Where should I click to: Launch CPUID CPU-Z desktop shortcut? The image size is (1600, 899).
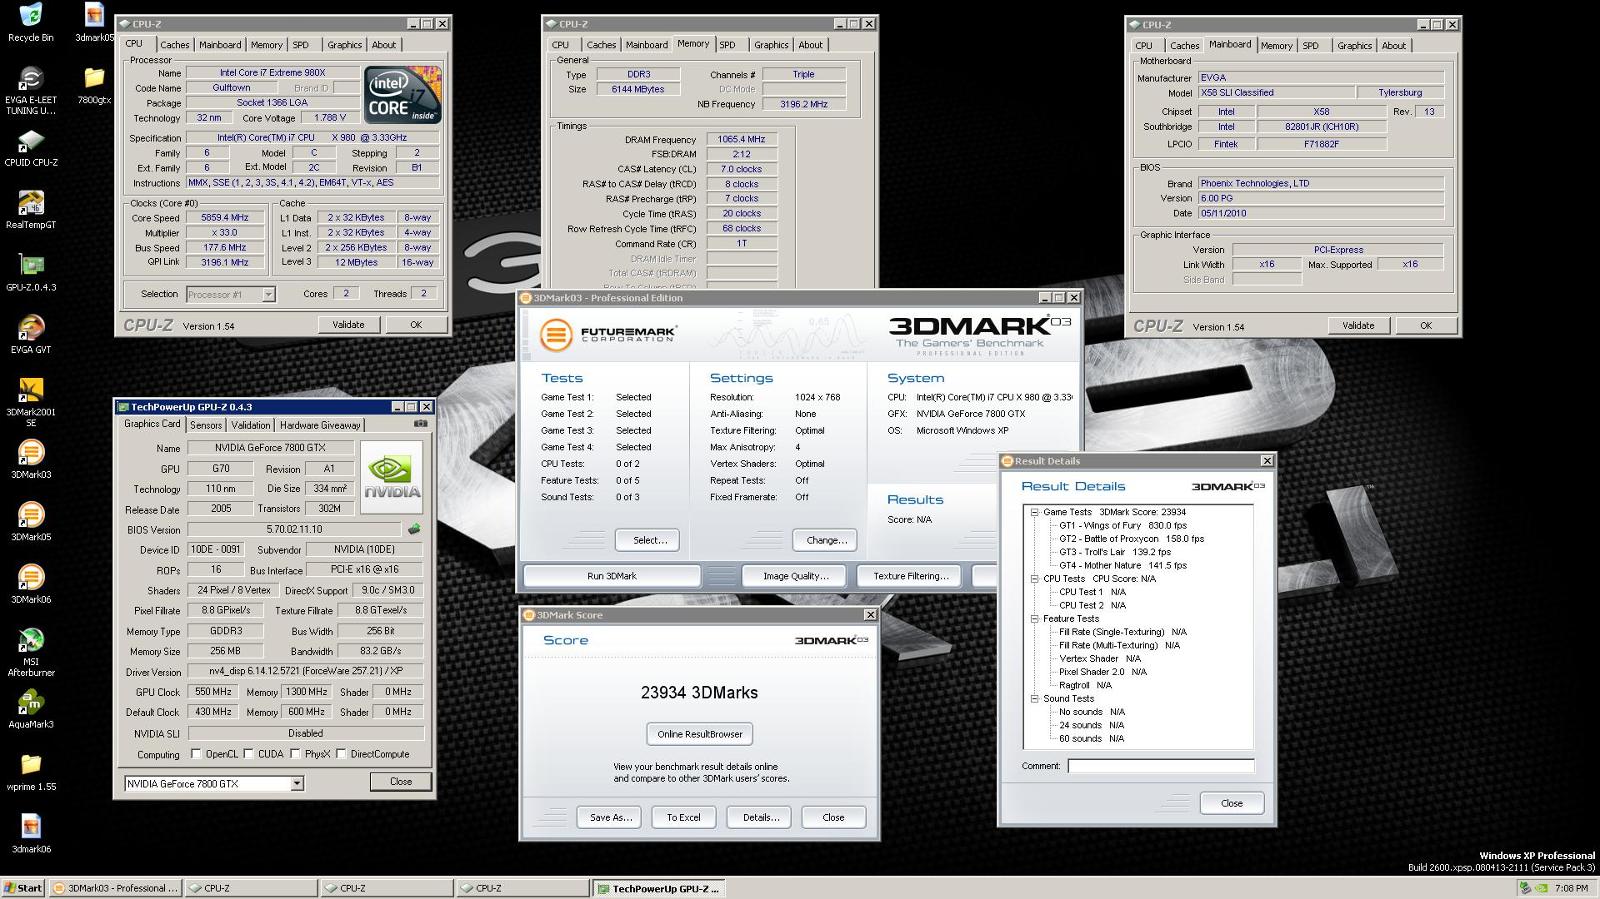click(31, 148)
